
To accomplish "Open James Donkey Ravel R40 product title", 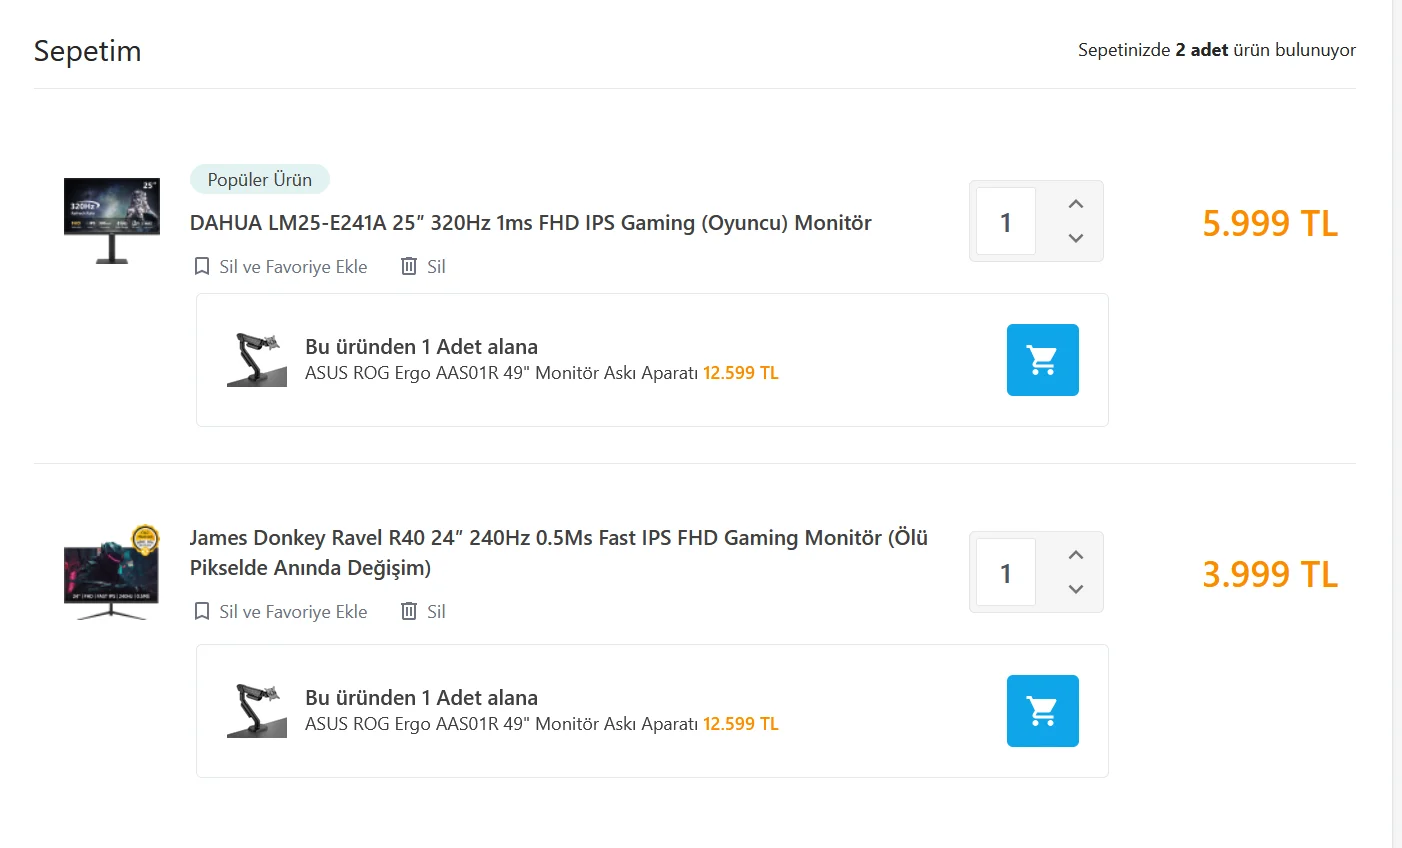I will point(559,553).
